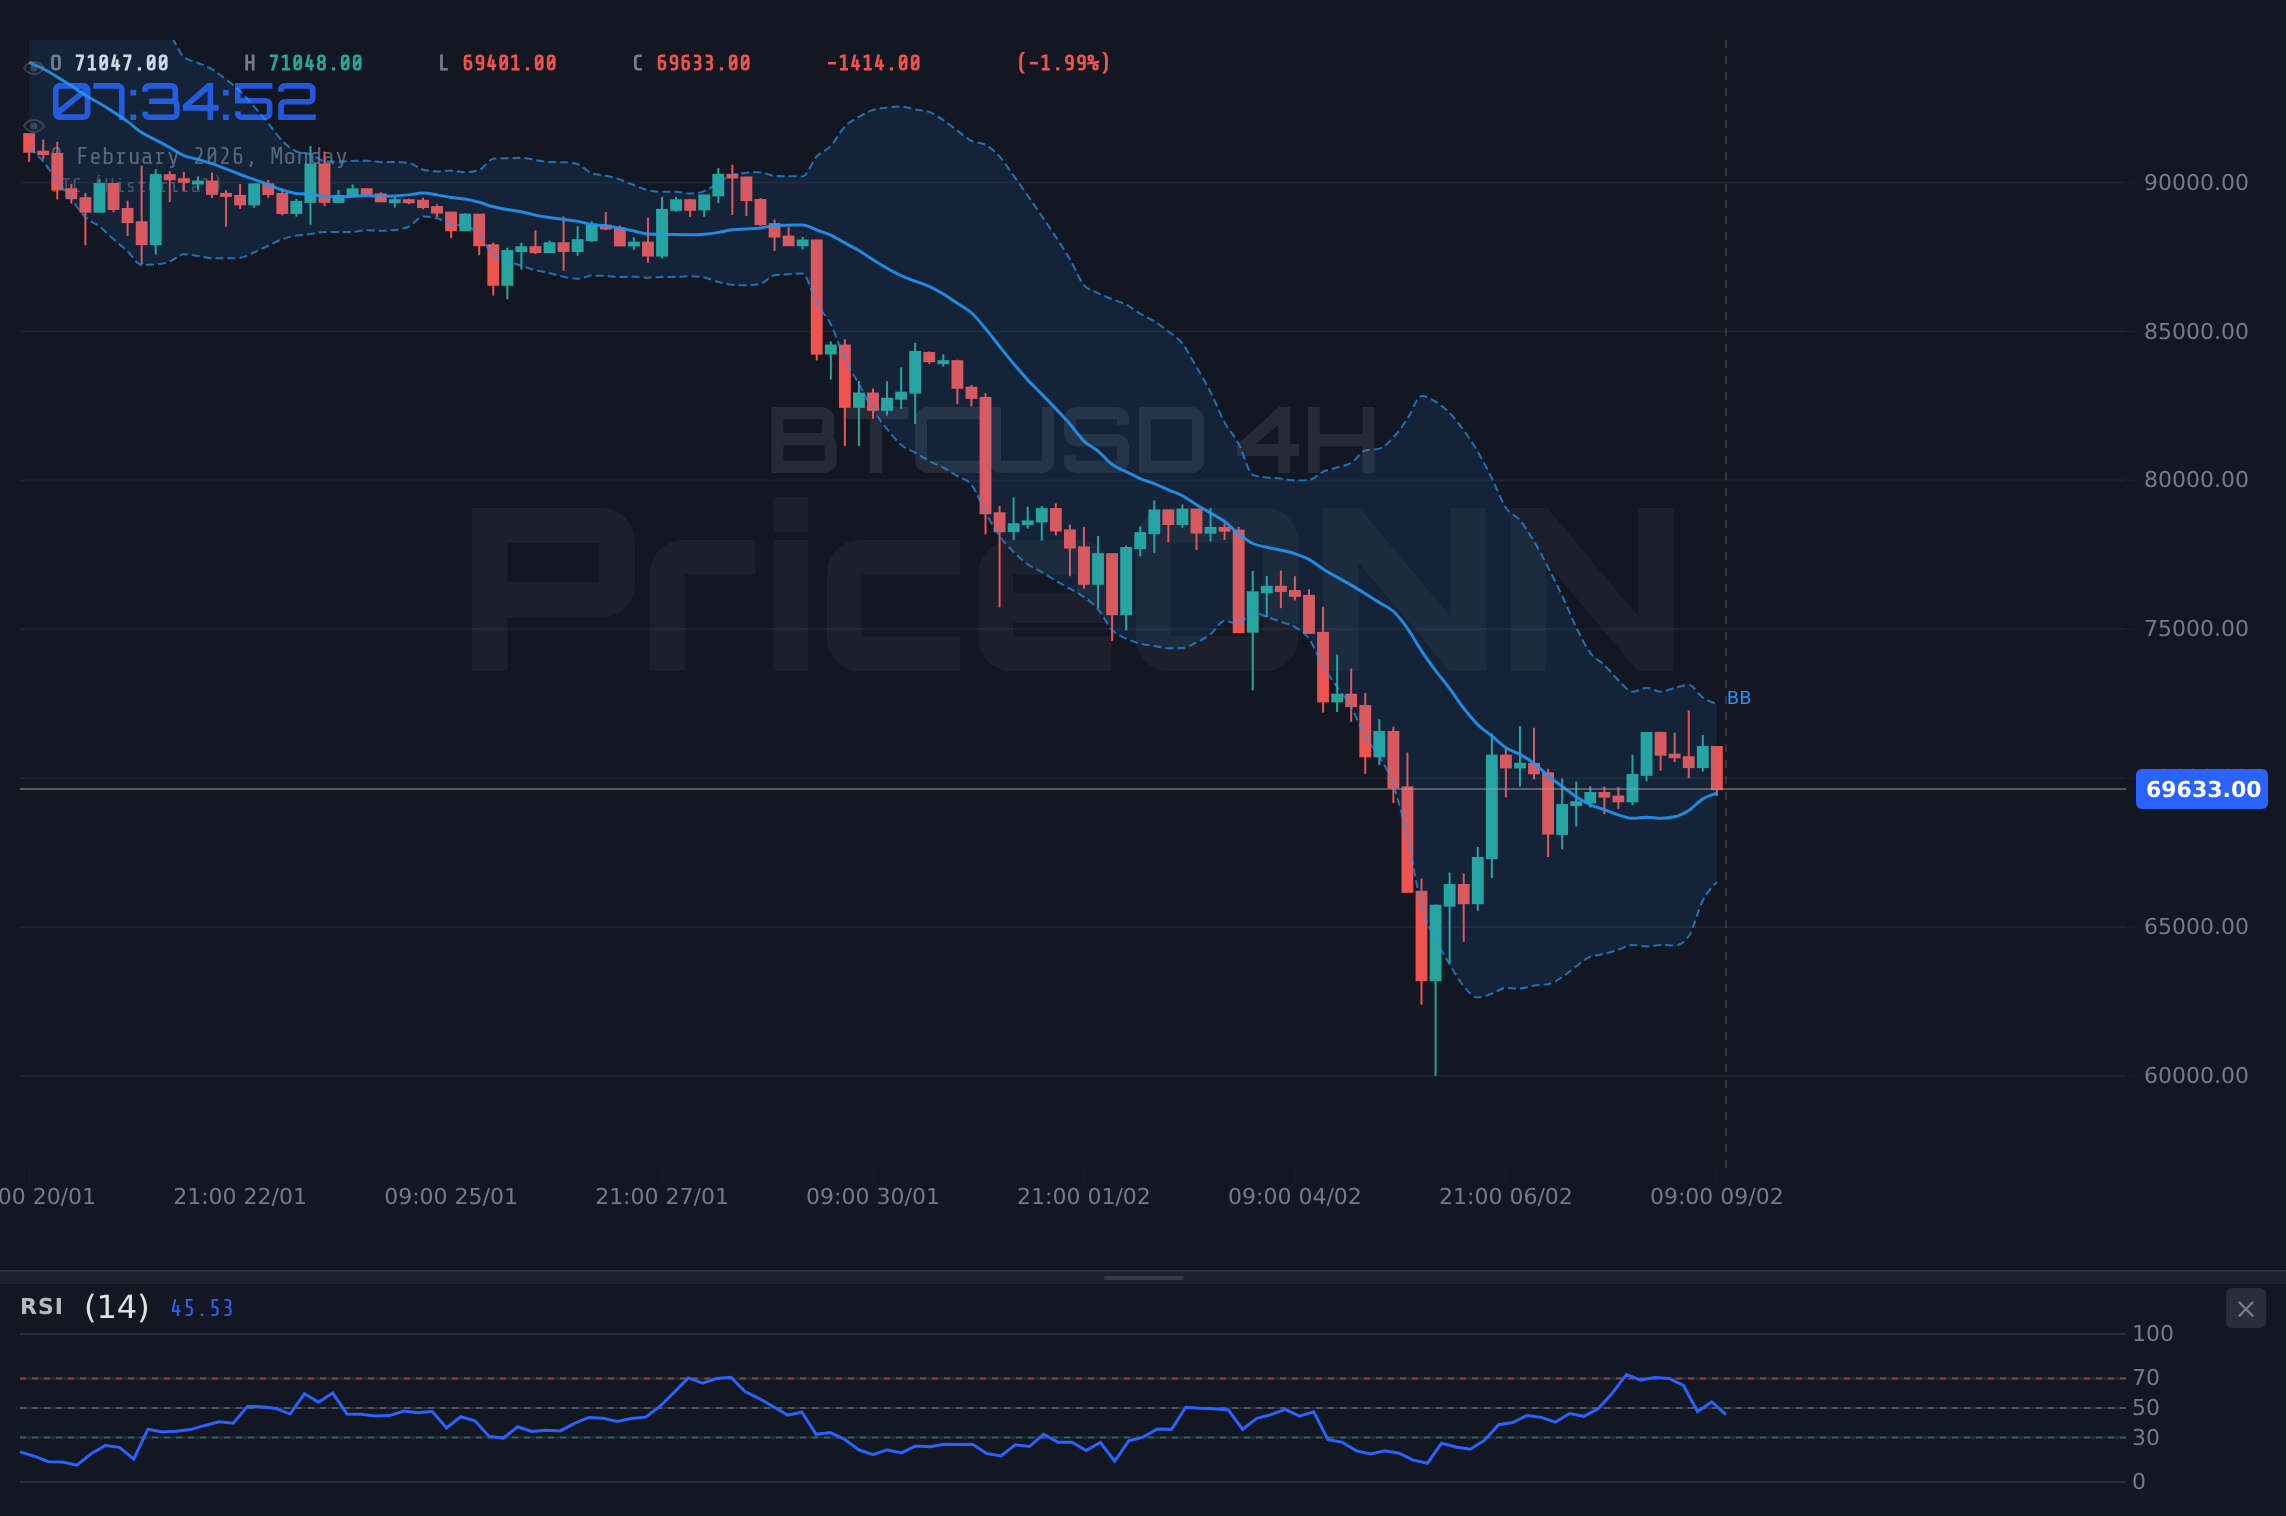This screenshot has height=1516, width=2286.
Task: Click the RSI (14) indicator title
Action: tap(85, 1307)
